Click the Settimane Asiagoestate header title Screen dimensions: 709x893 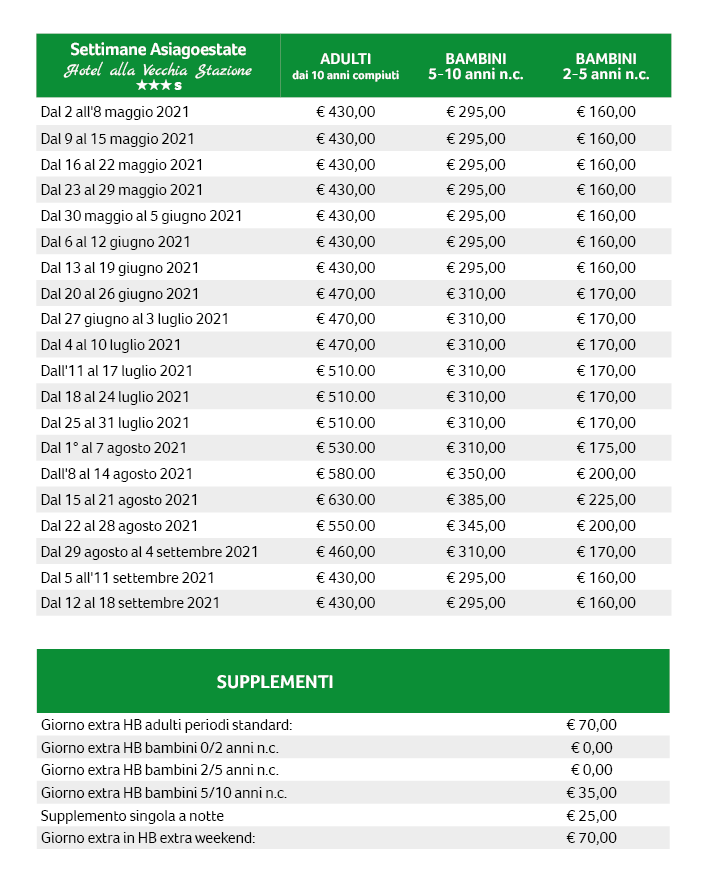click(x=158, y=50)
